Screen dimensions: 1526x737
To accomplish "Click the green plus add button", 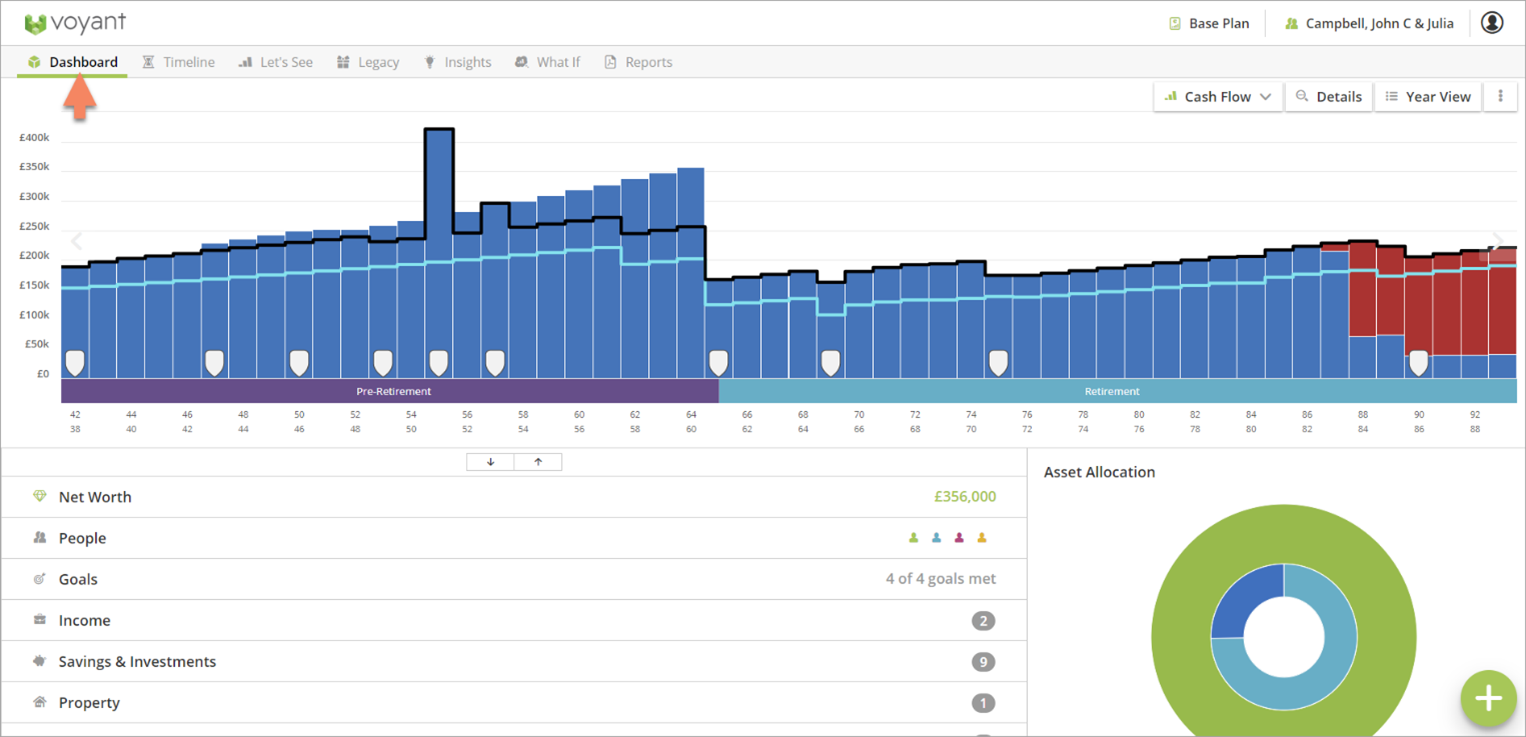I will click(1488, 697).
